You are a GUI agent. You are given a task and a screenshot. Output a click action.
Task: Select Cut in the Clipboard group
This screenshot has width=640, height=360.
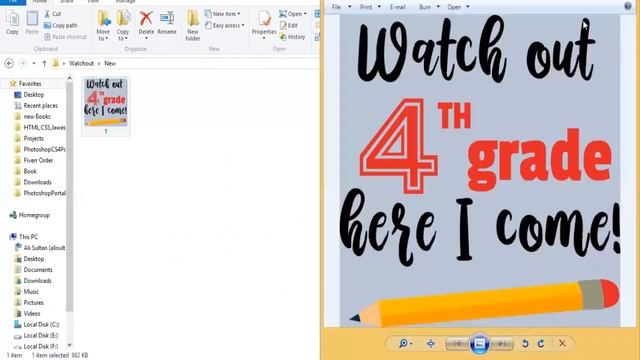tap(52, 14)
